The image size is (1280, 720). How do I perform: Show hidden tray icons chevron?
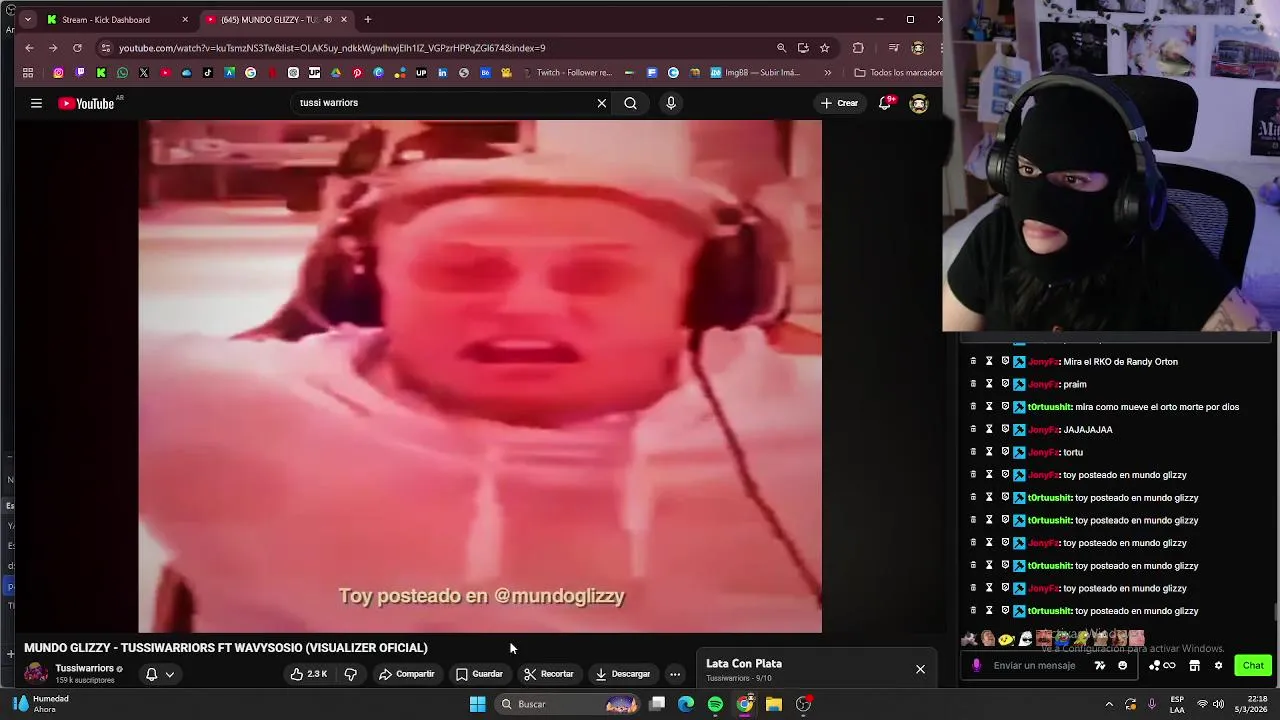1109,704
